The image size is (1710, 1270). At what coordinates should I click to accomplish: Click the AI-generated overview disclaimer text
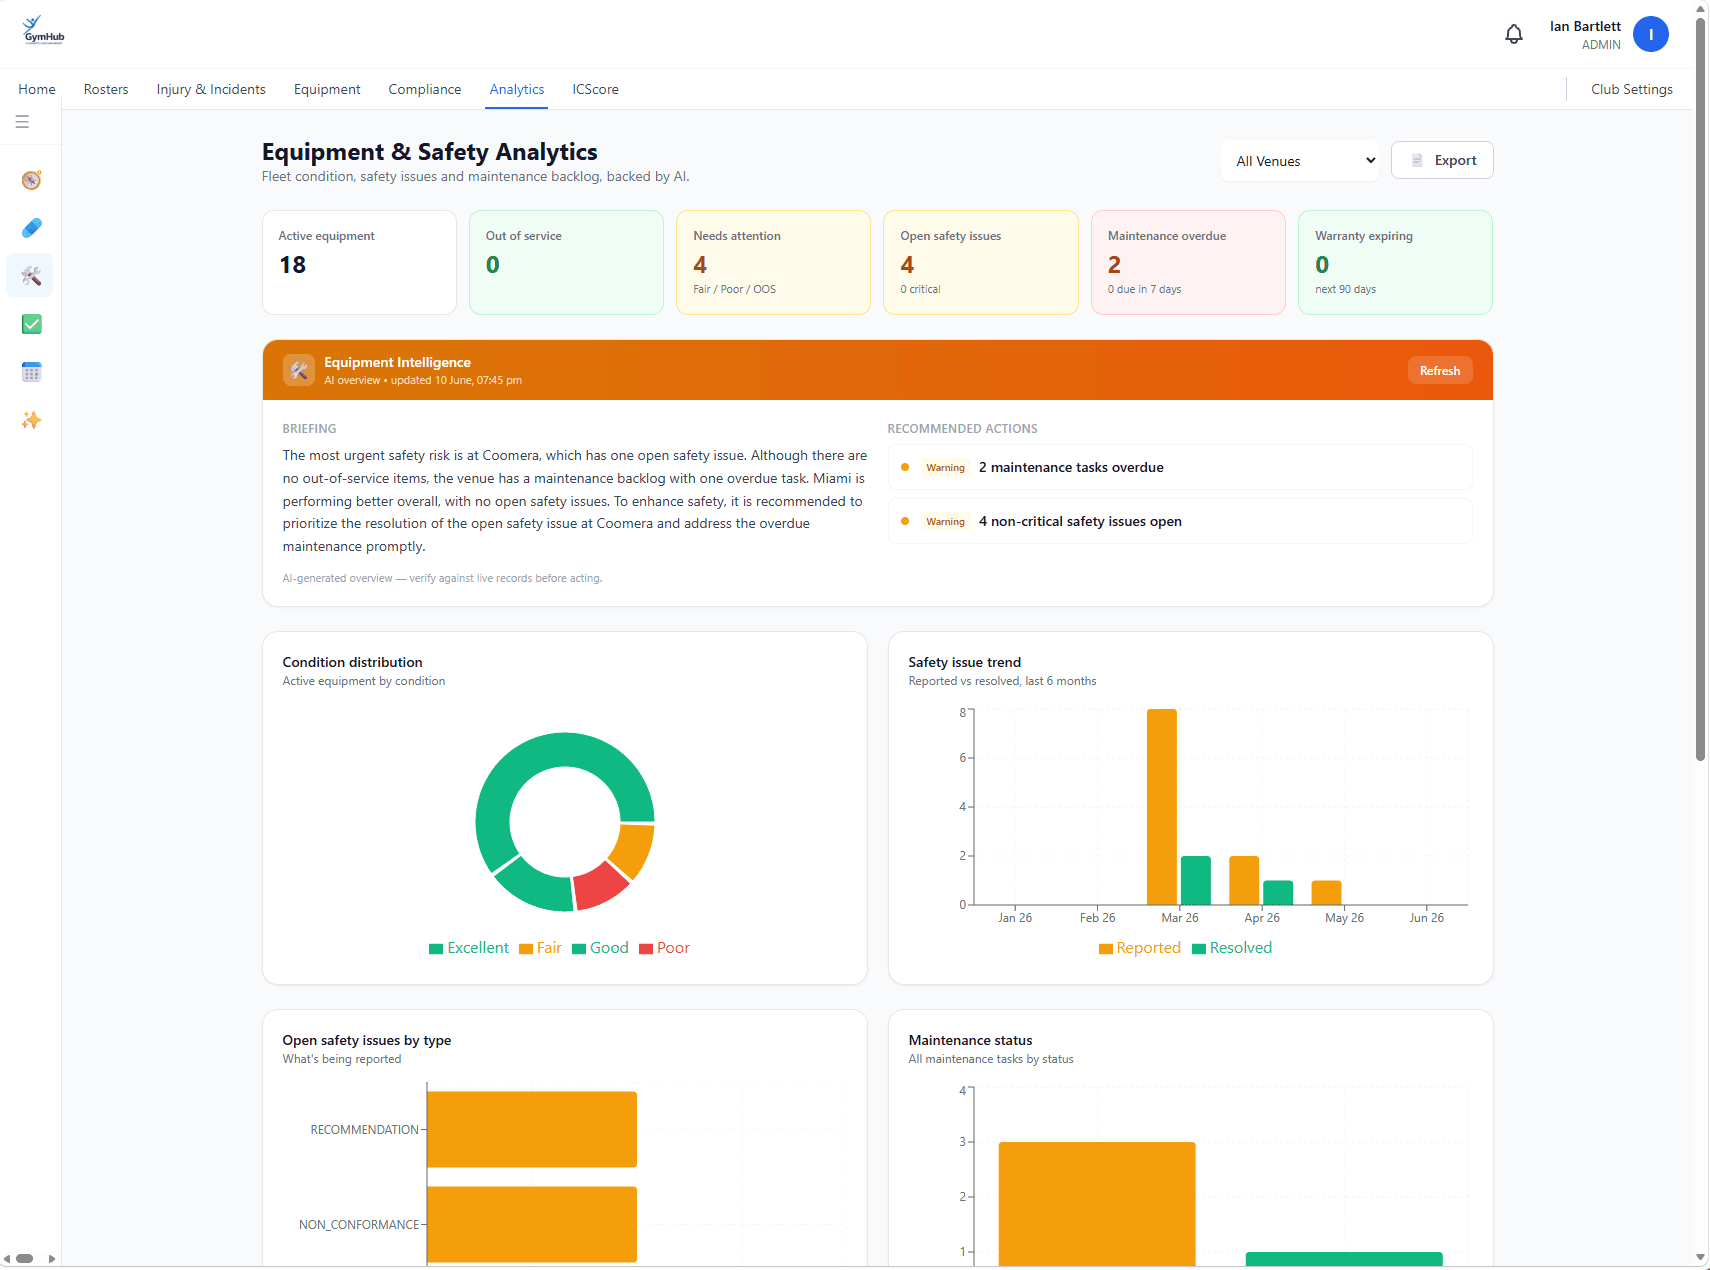(x=442, y=578)
